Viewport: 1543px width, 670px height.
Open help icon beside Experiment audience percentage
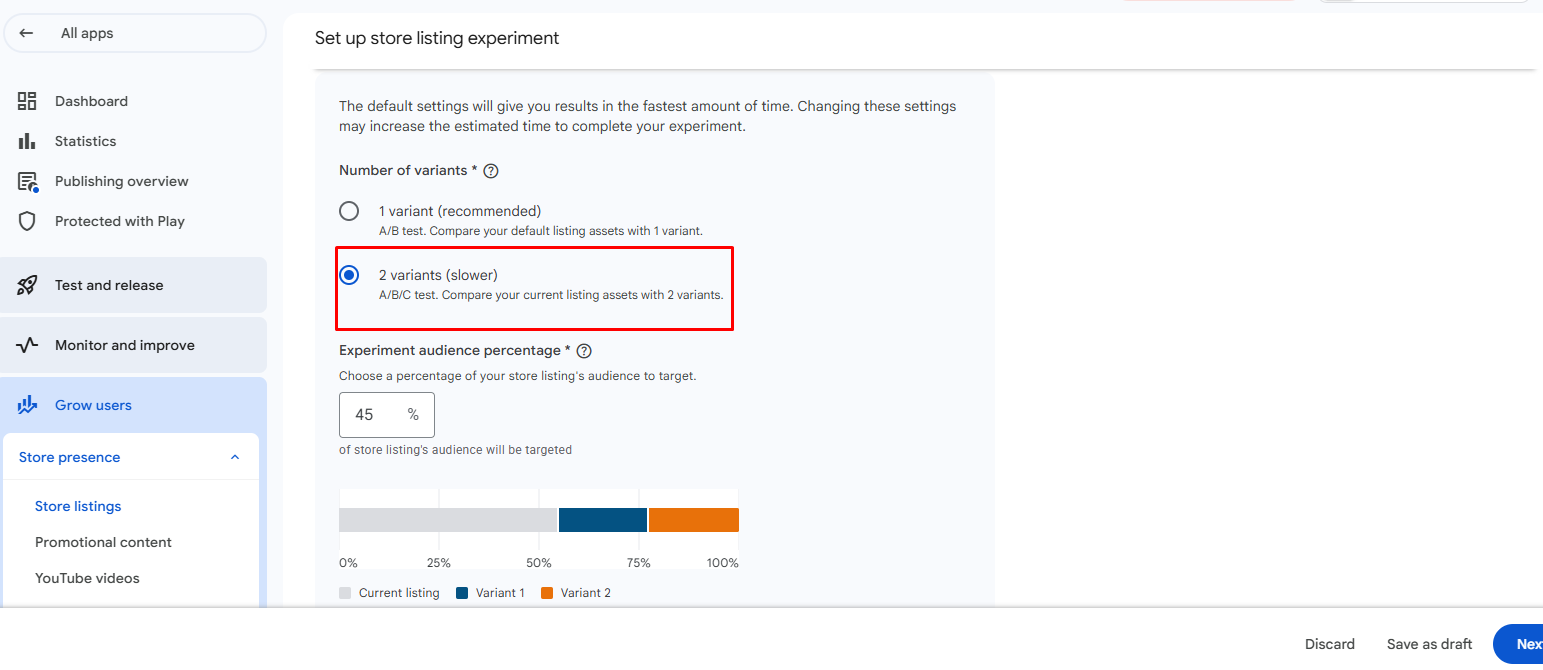click(x=585, y=351)
